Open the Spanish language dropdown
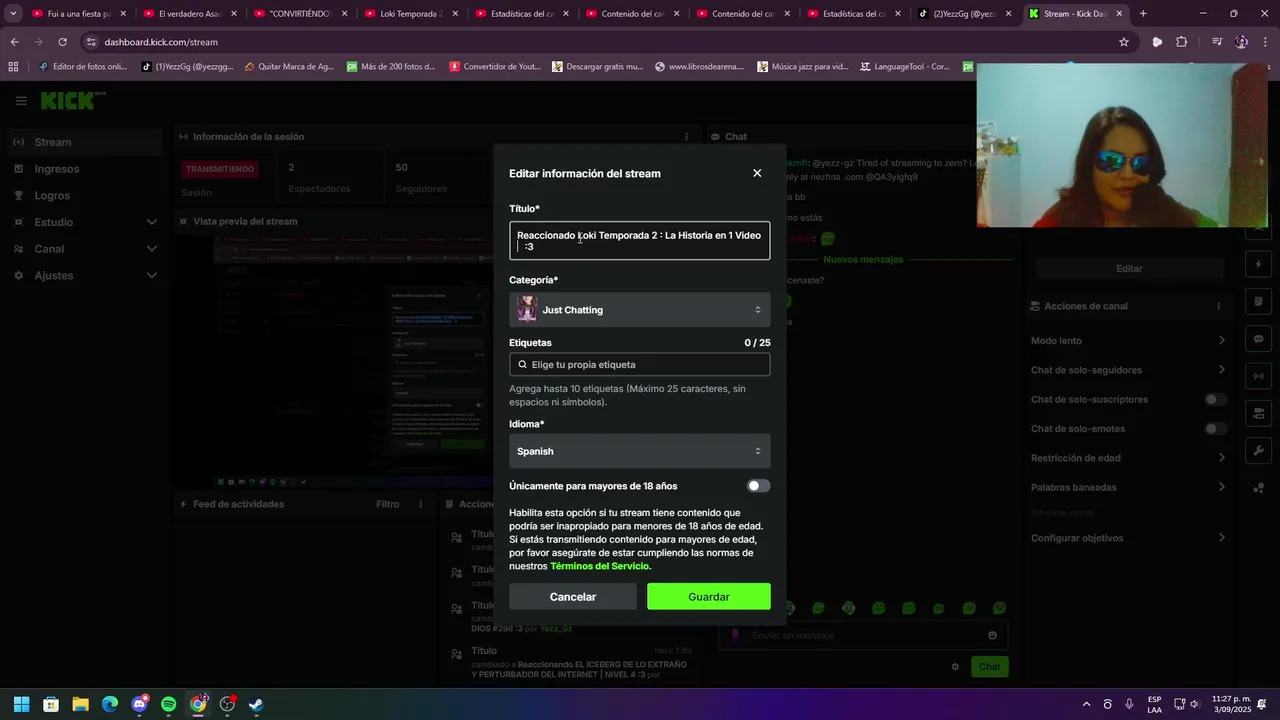1280x720 pixels. (x=639, y=451)
